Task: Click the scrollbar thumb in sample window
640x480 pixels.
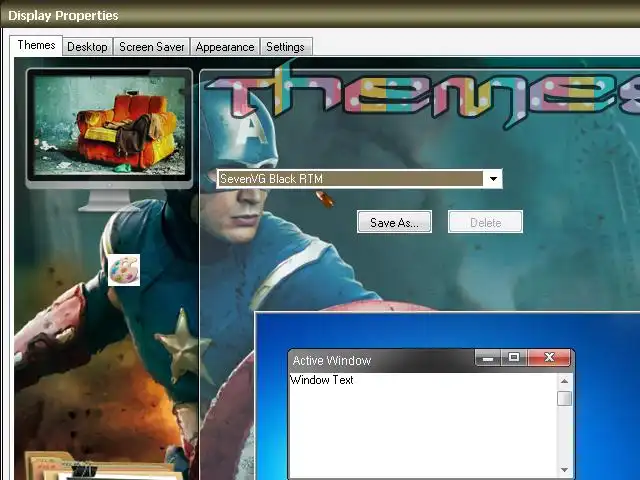Action: (x=564, y=398)
